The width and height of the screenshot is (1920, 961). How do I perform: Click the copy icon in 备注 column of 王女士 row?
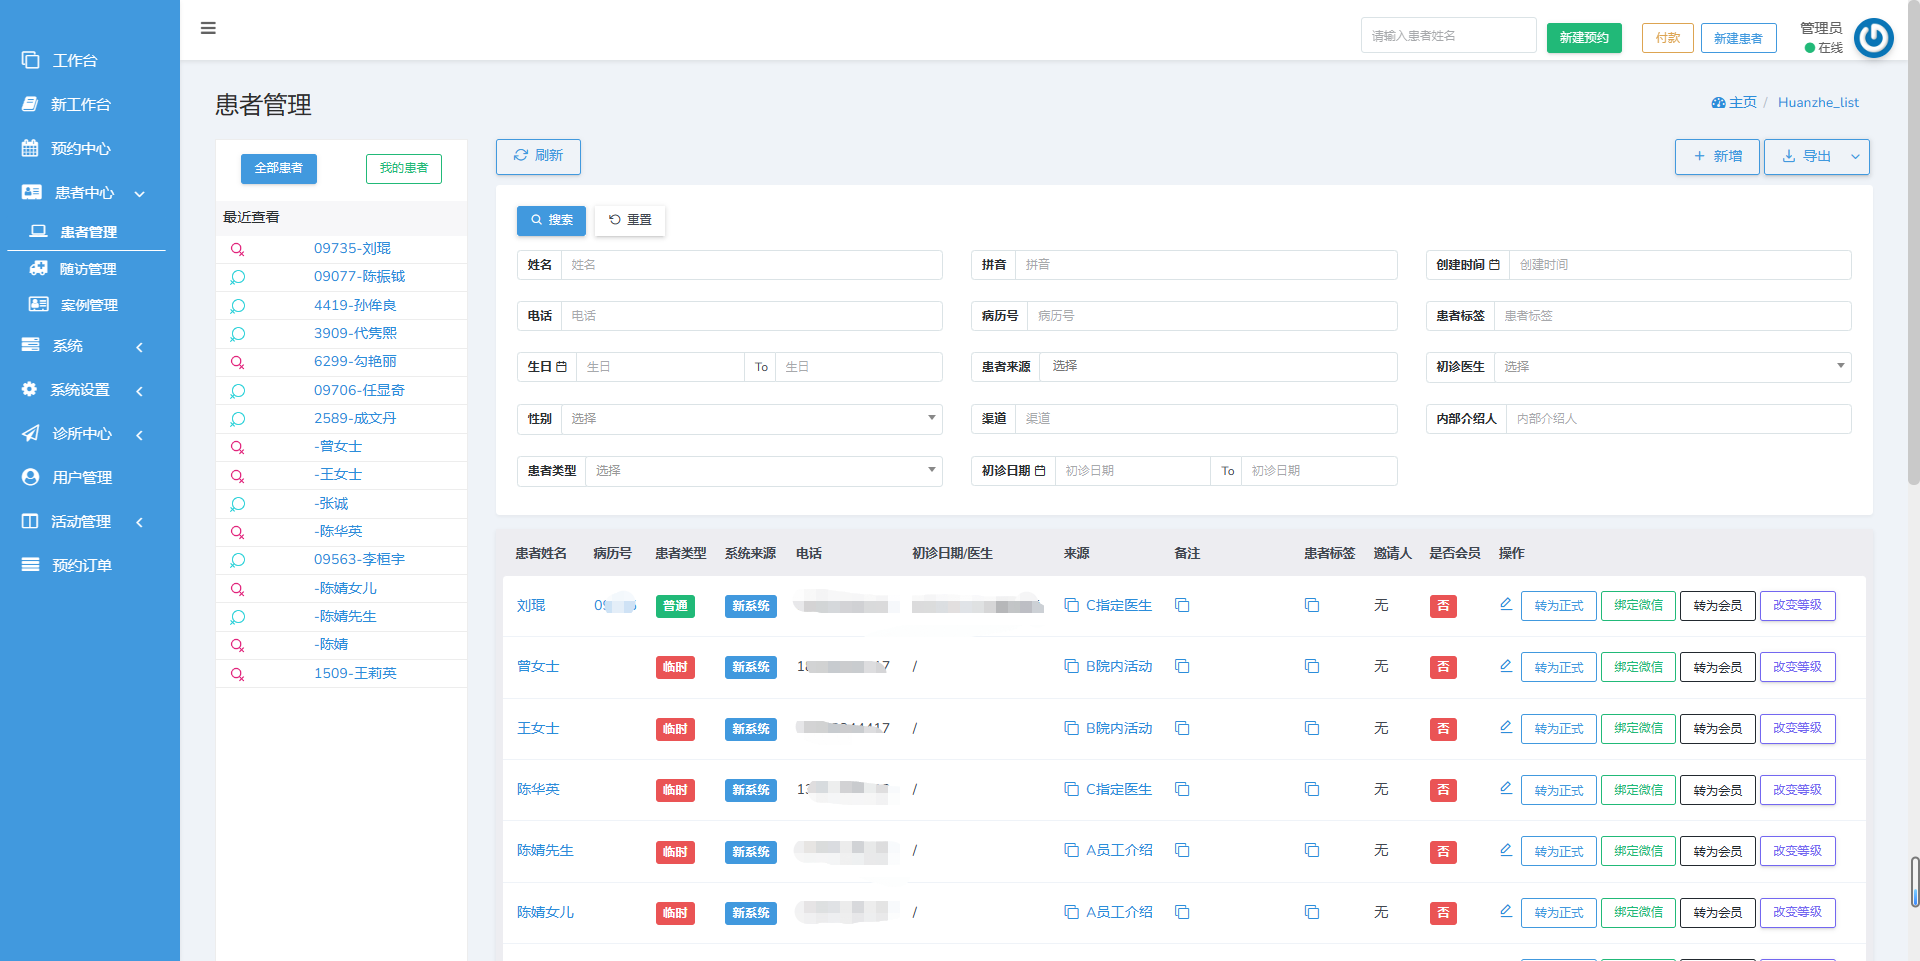(1182, 729)
